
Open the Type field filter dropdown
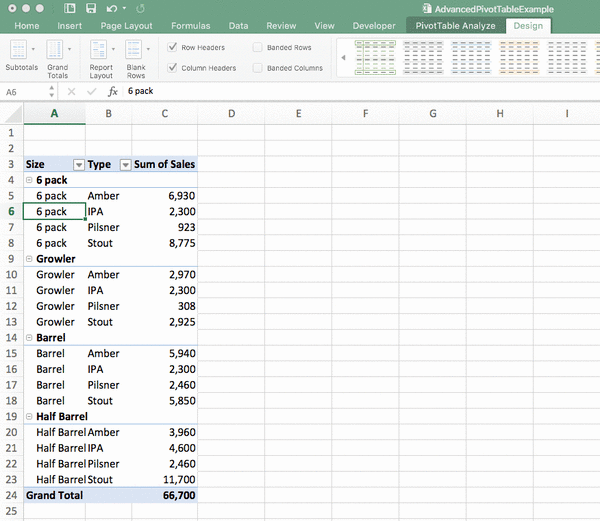click(125, 165)
